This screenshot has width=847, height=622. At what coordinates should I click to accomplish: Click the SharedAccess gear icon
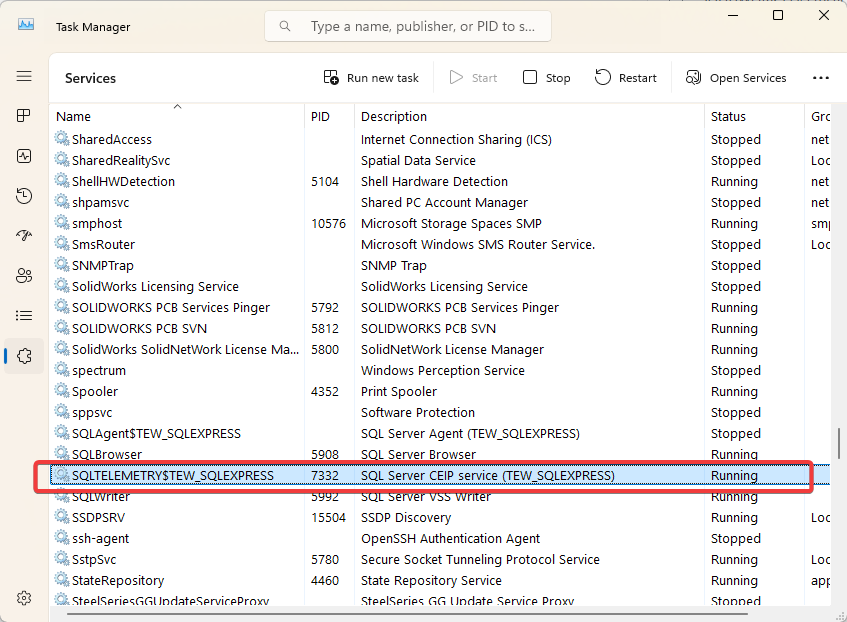pyautogui.click(x=62, y=138)
